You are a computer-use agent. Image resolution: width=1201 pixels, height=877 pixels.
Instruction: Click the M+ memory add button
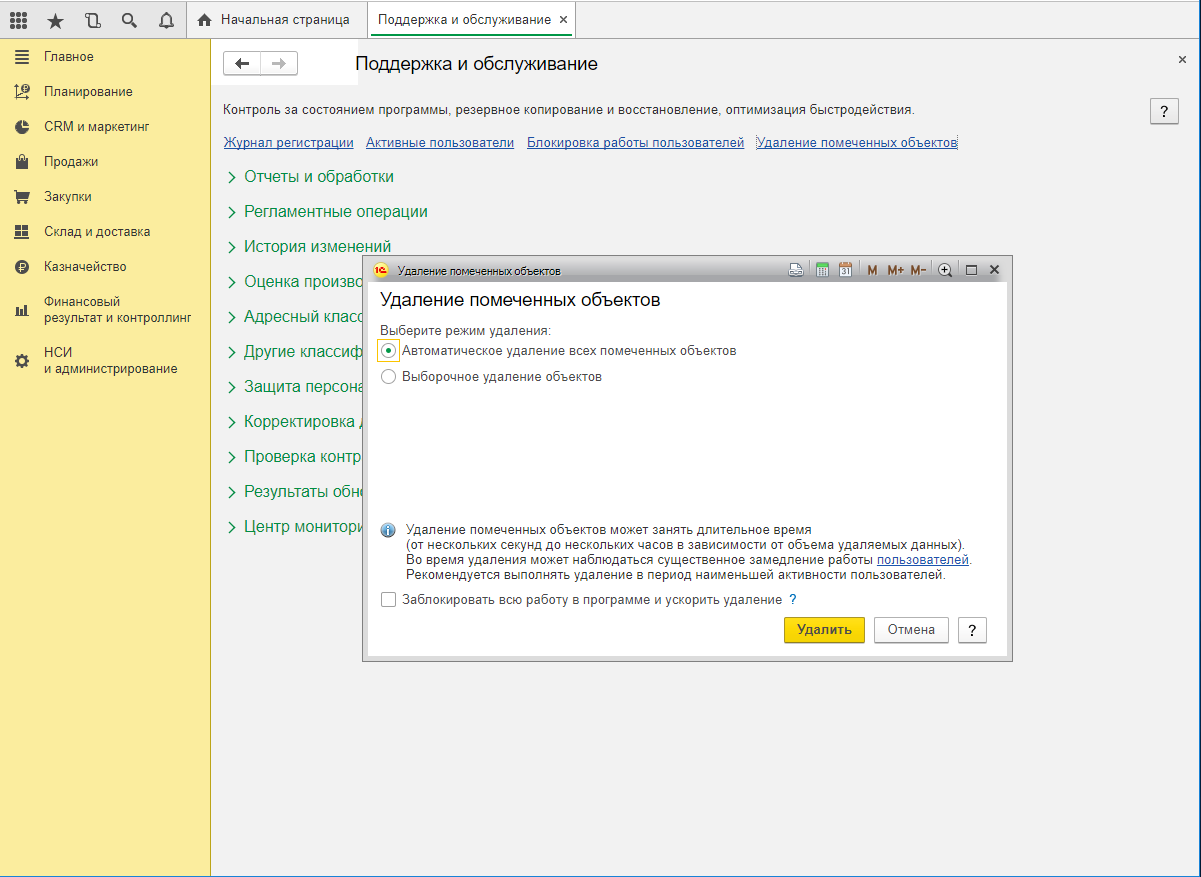click(x=895, y=270)
